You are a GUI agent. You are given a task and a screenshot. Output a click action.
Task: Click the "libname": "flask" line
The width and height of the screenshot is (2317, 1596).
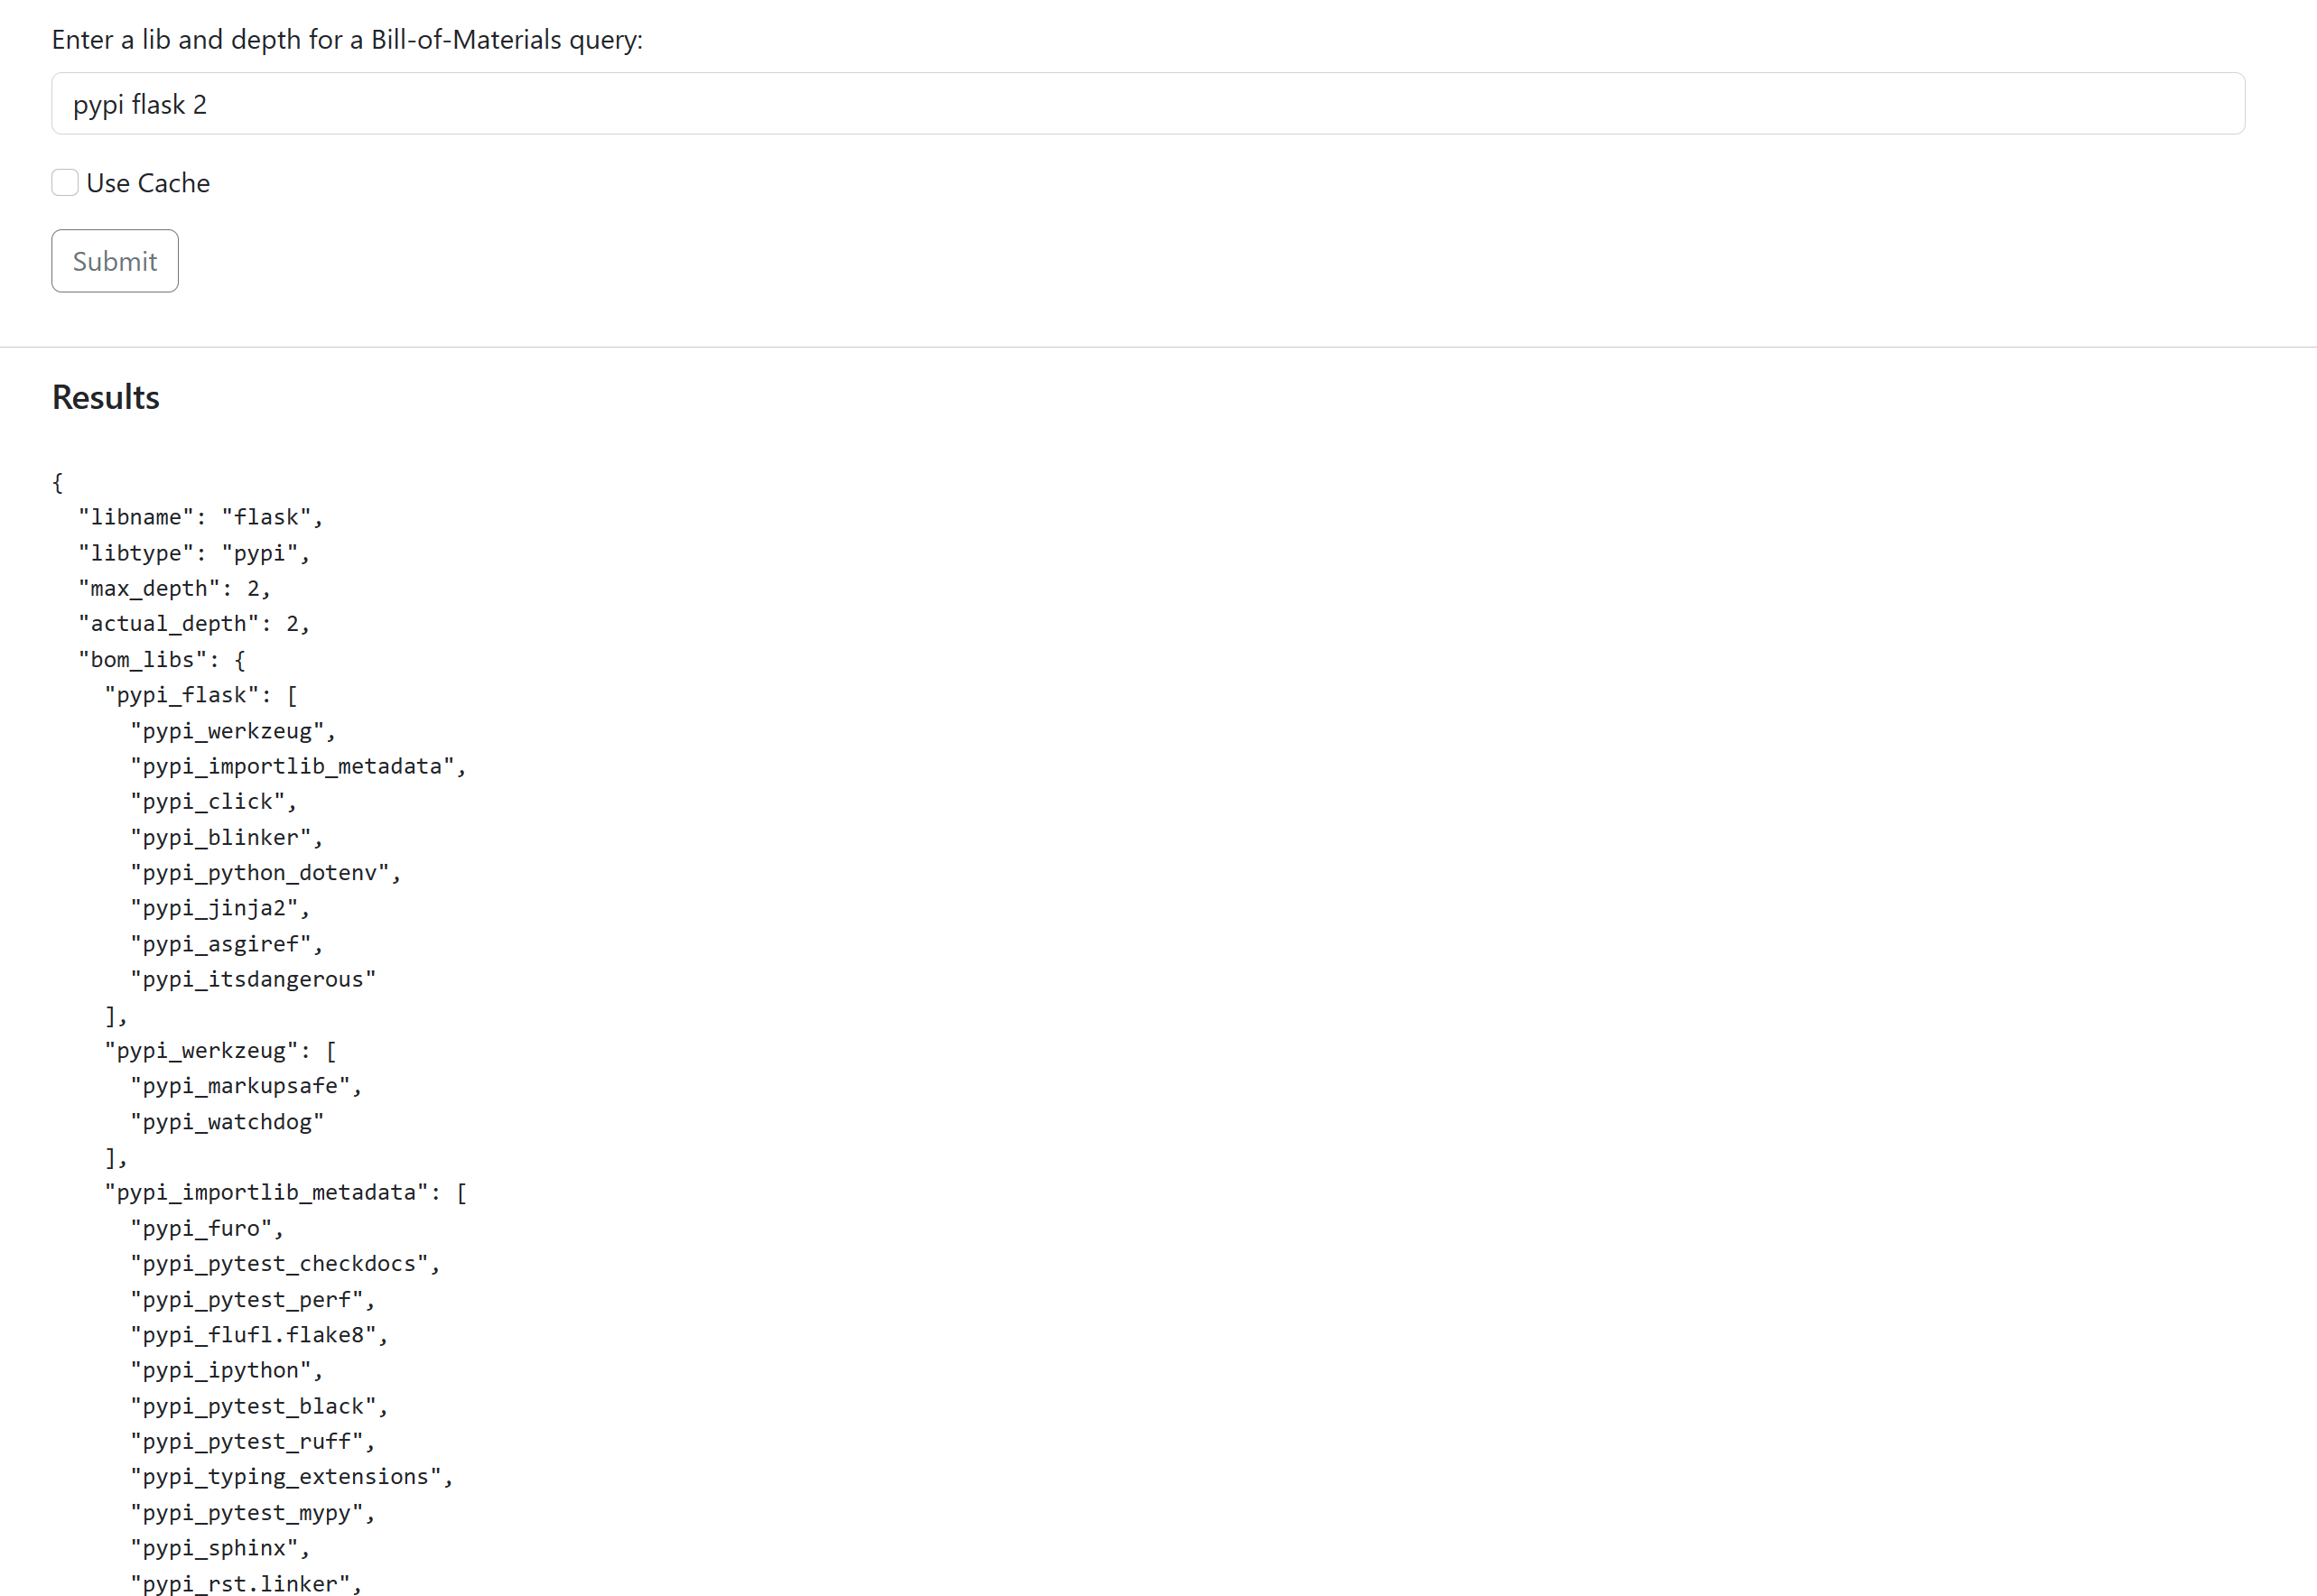[x=201, y=517]
